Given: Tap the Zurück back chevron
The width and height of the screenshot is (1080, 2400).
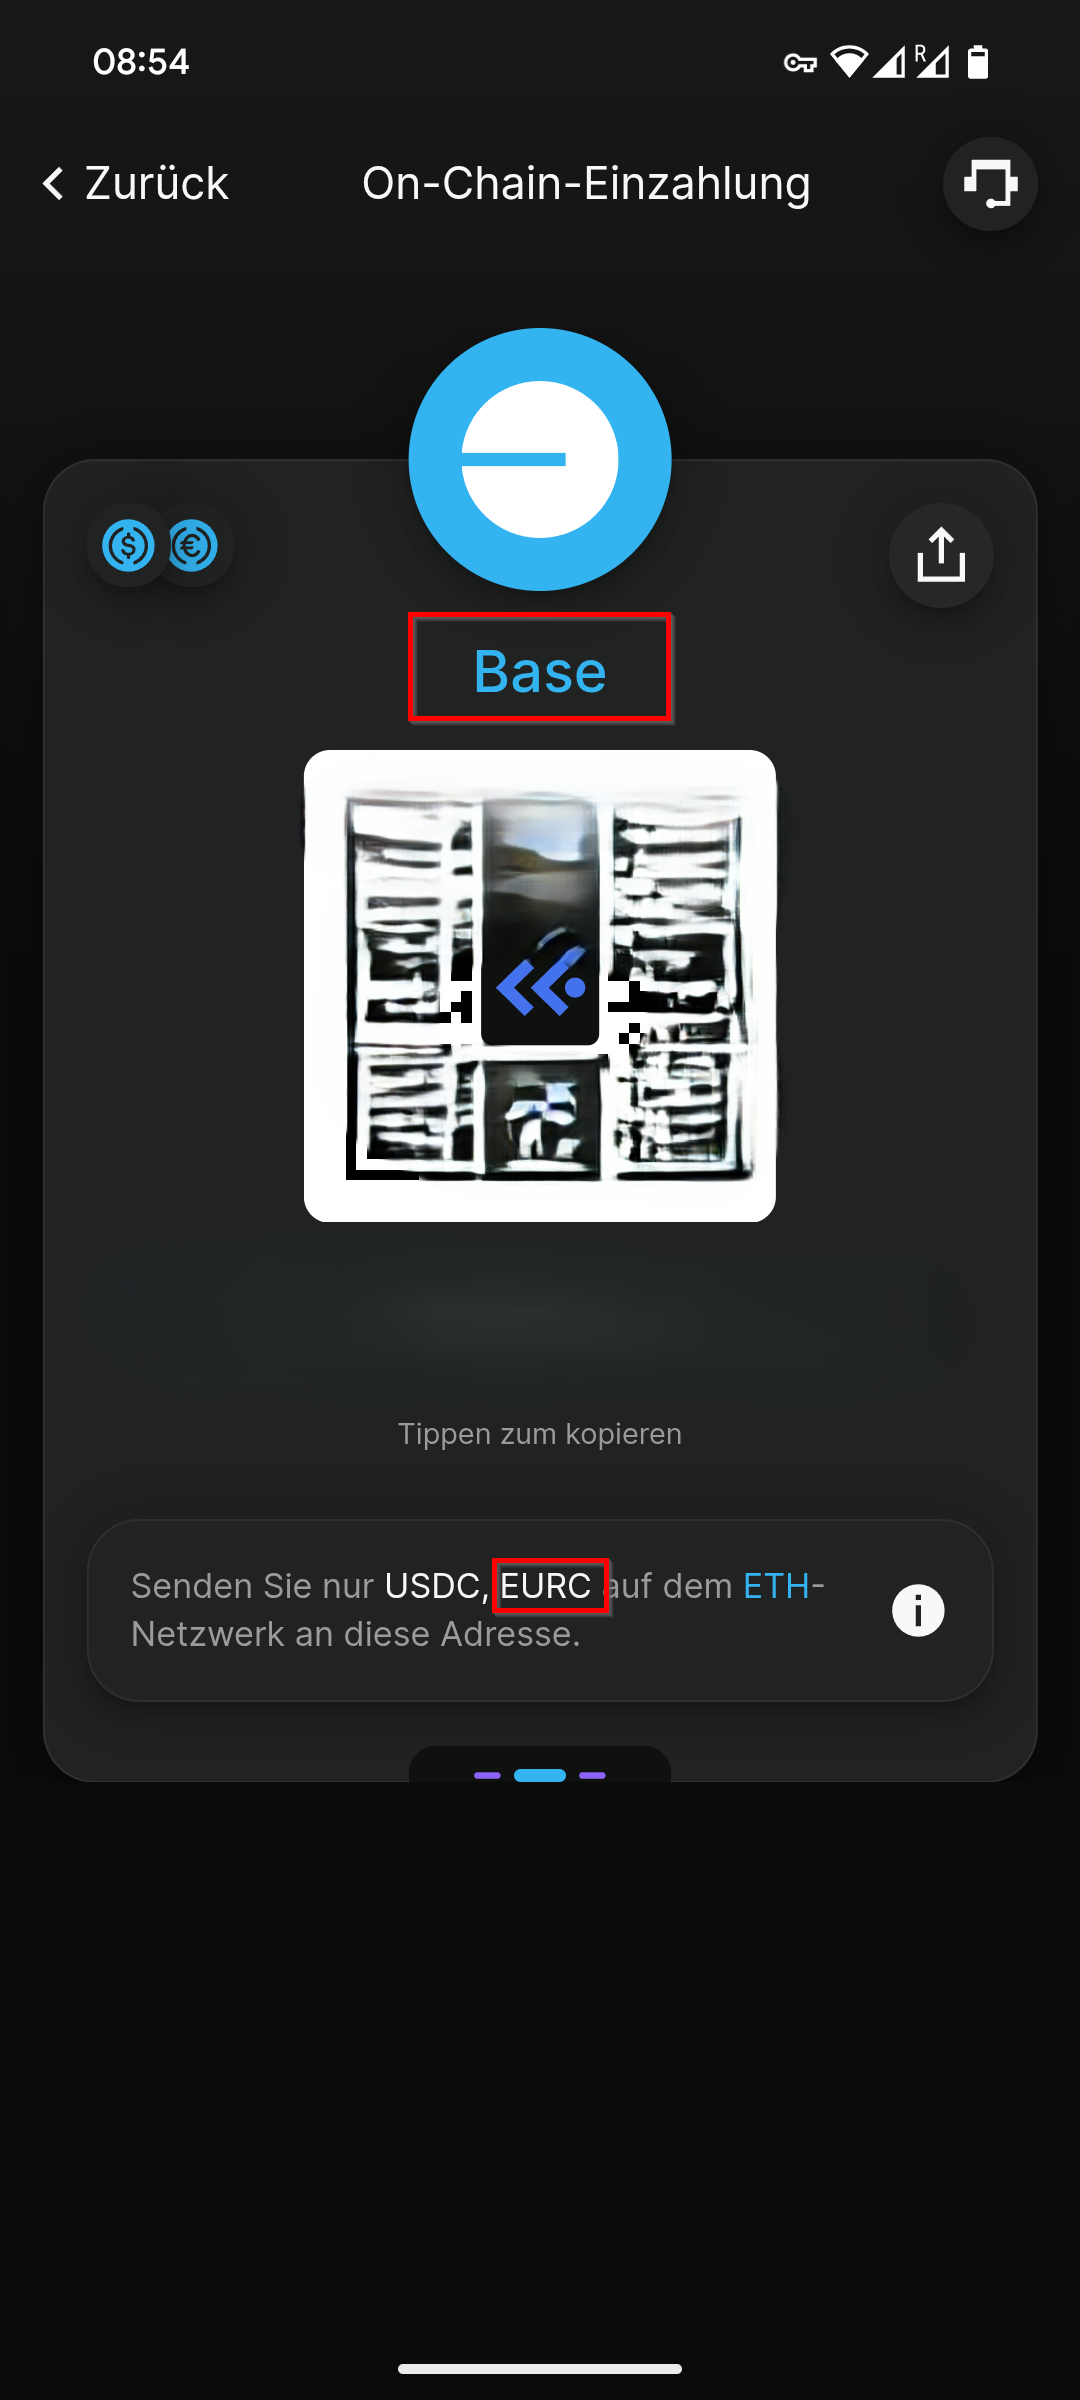Looking at the screenshot, I should point(54,183).
